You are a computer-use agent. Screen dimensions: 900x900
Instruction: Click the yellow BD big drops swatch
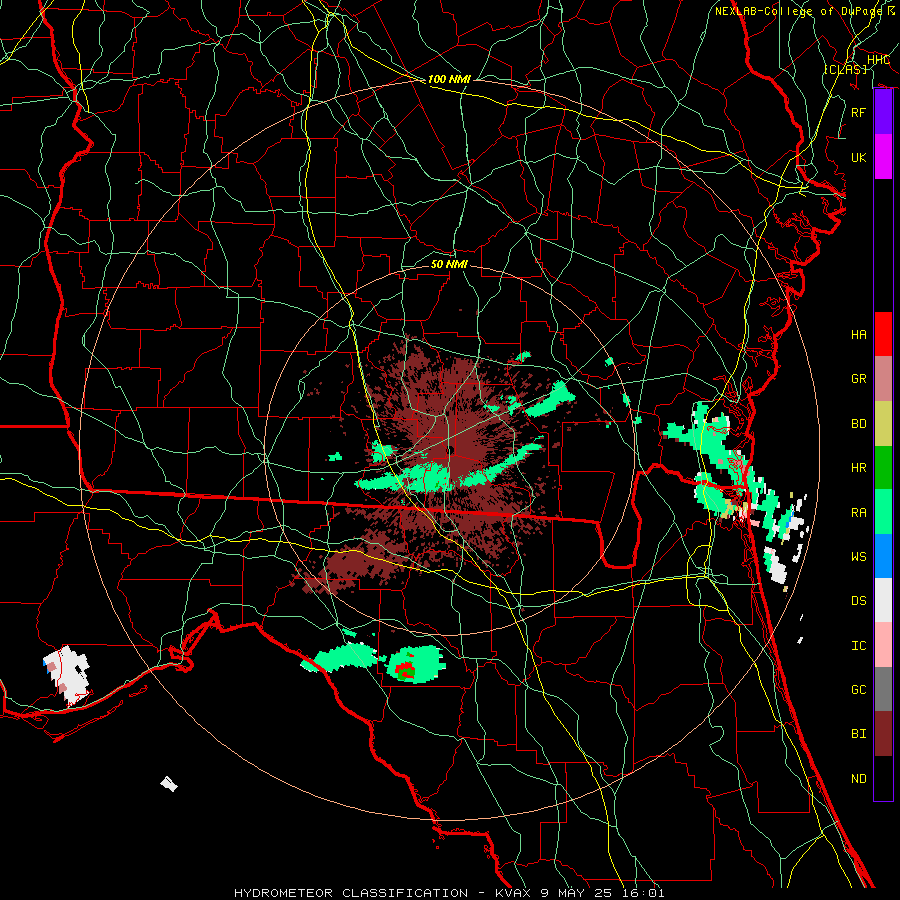883,423
